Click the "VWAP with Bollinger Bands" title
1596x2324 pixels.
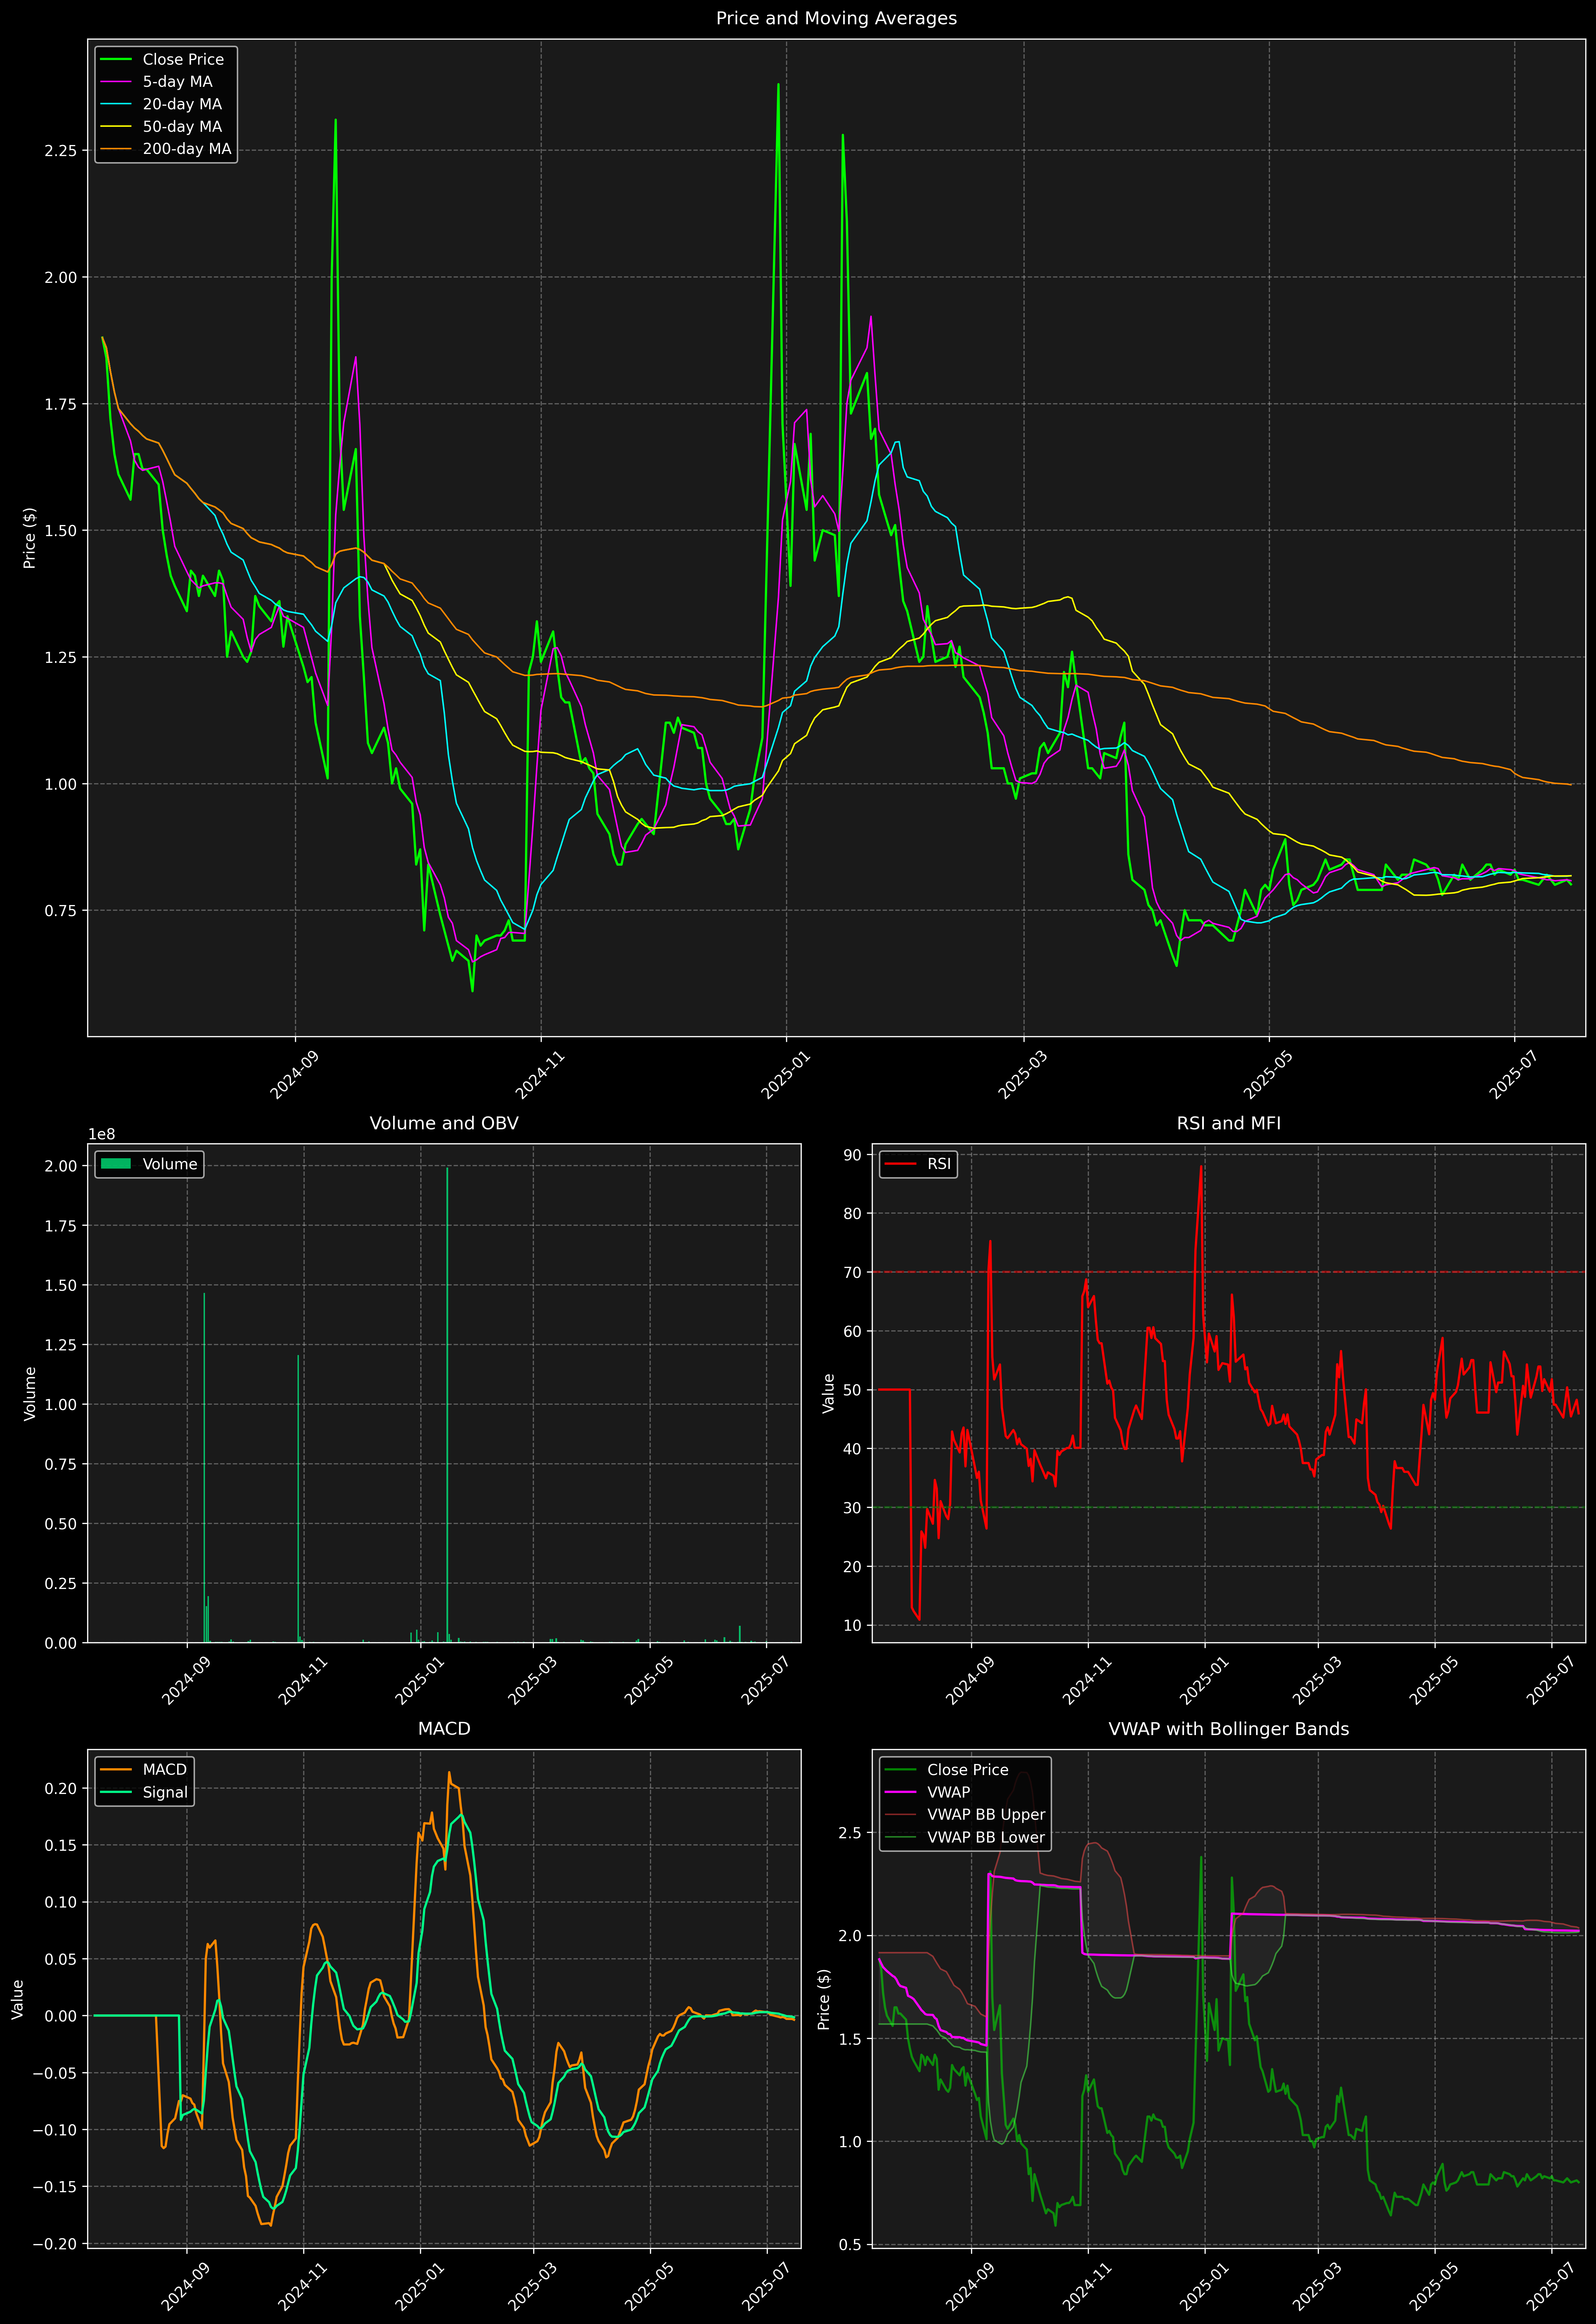1228,1729
